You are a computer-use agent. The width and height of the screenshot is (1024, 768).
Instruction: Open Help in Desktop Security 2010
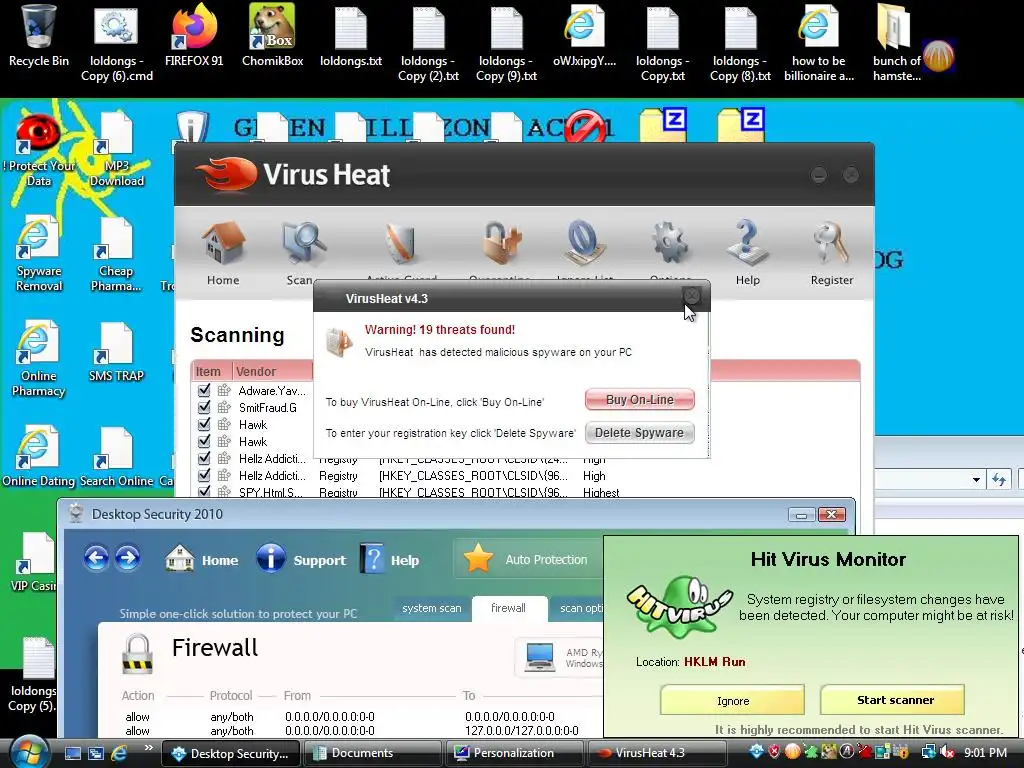pyautogui.click(x=390, y=560)
